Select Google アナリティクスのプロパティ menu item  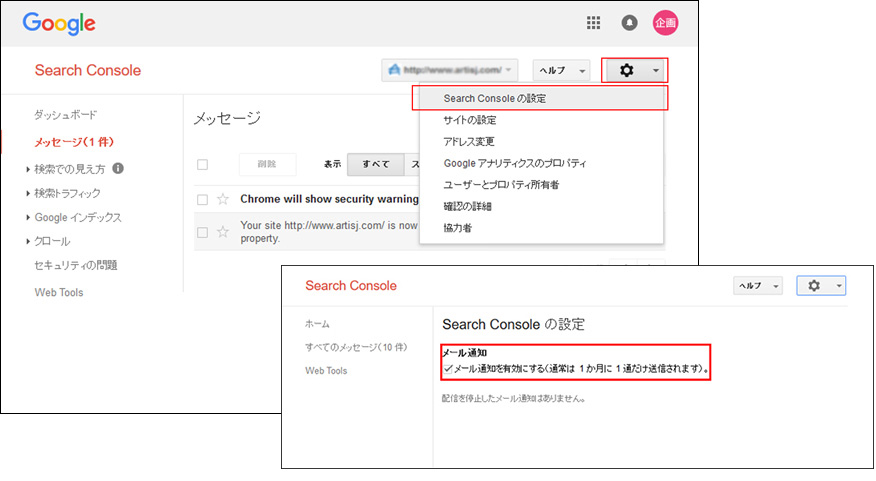[541, 164]
